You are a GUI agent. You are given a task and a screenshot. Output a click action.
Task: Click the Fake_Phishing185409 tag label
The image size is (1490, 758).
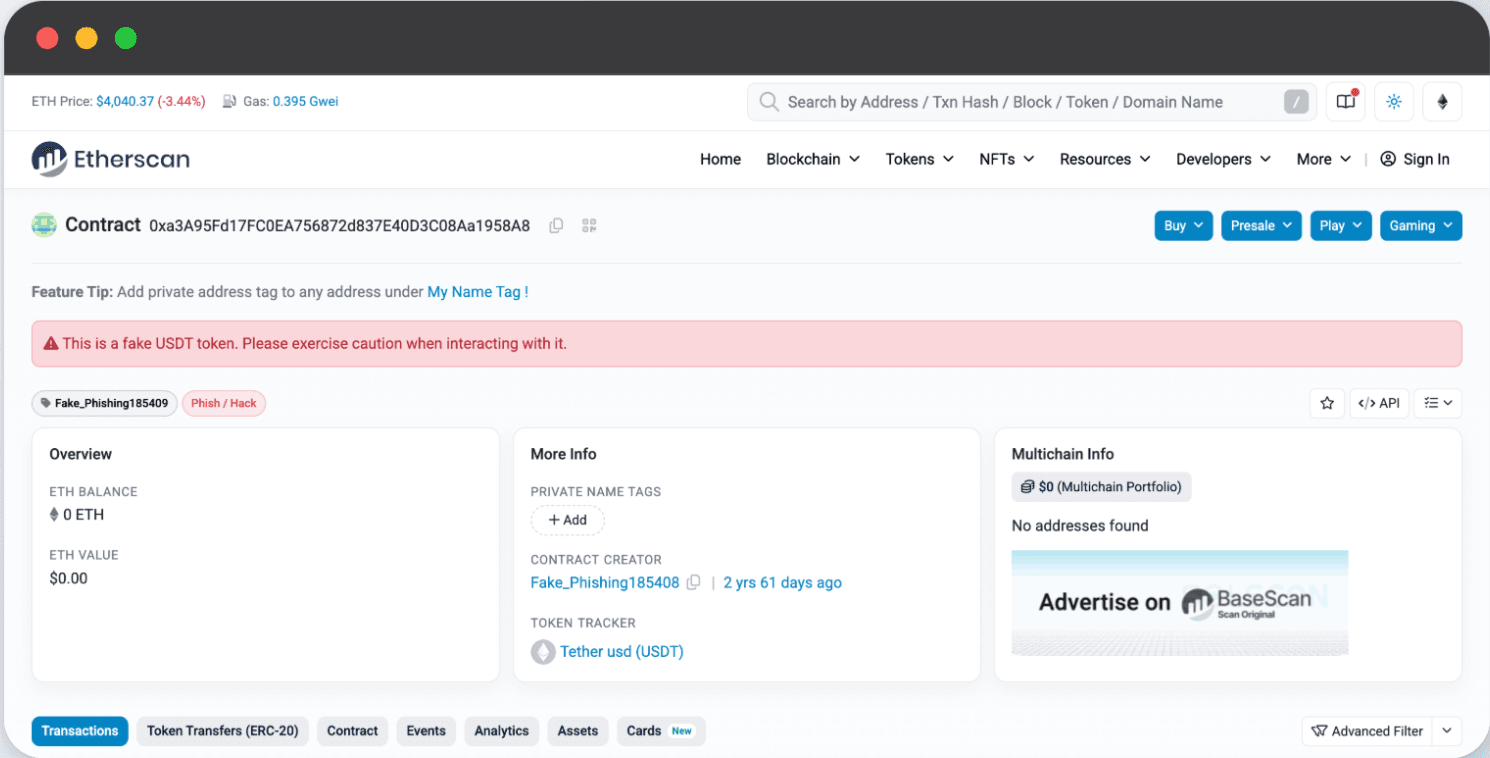[x=105, y=403]
